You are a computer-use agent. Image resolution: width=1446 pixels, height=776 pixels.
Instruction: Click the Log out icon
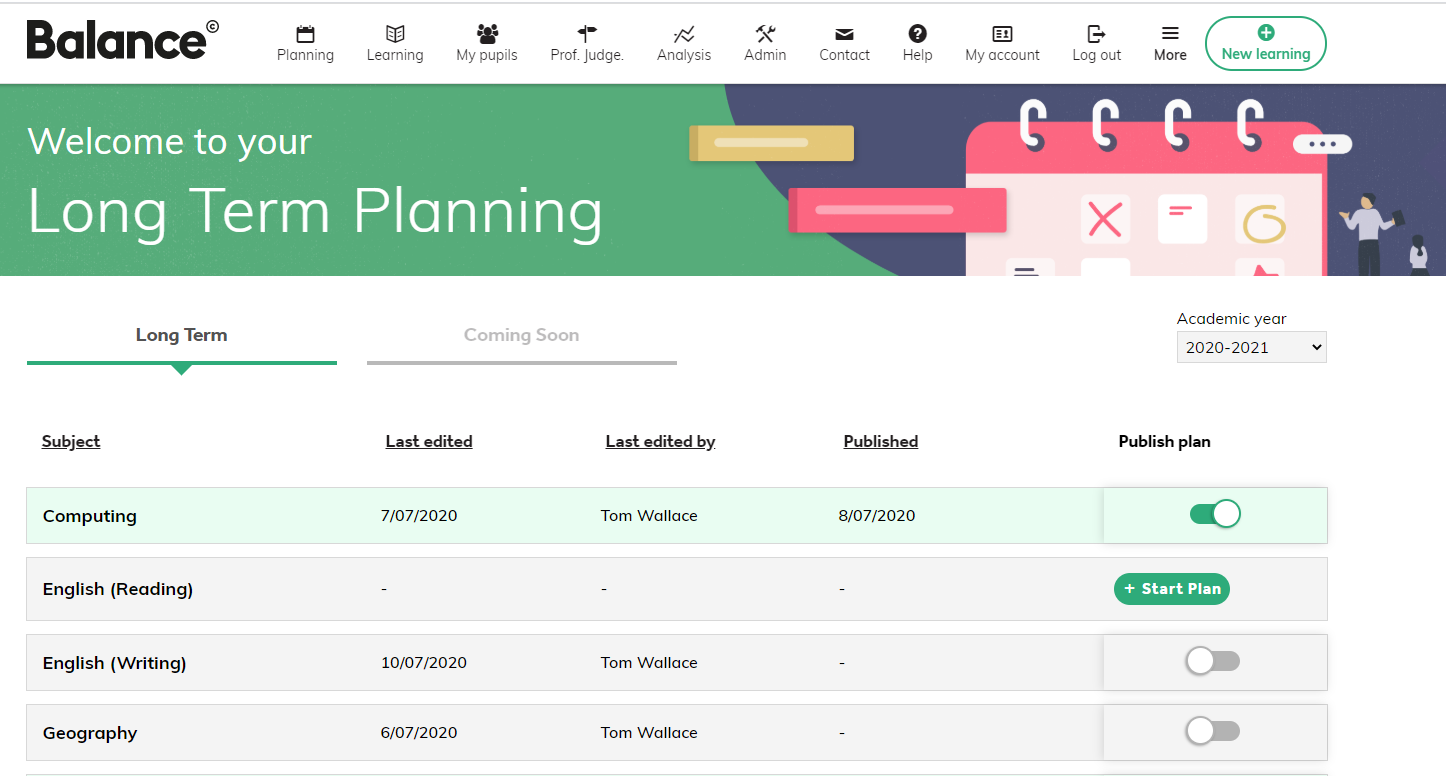point(1096,34)
